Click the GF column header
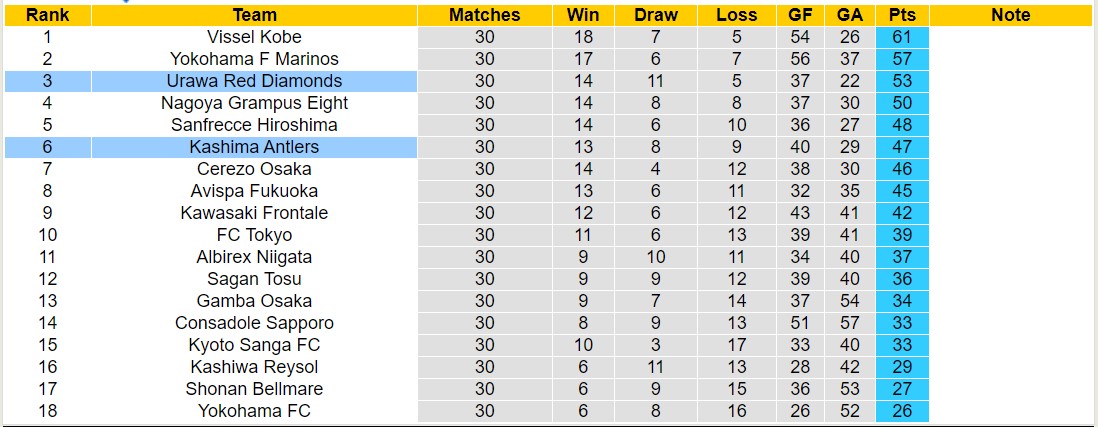1098x427 pixels. click(x=799, y=15)
